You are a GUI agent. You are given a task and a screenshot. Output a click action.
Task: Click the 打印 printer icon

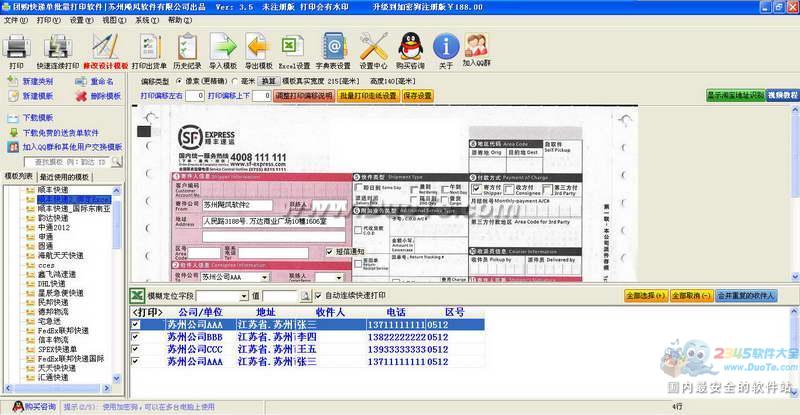tap(16, 47)
